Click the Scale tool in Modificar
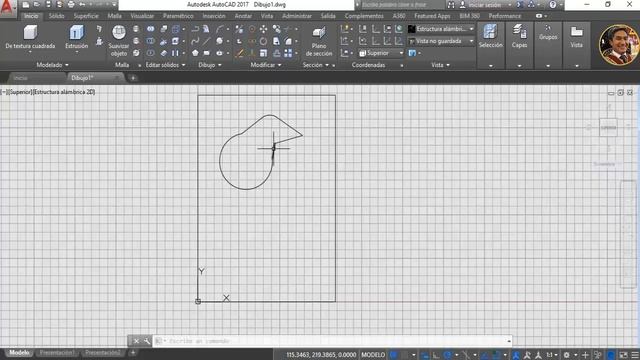This screenshot has height=360, width=640. (263, 53)
